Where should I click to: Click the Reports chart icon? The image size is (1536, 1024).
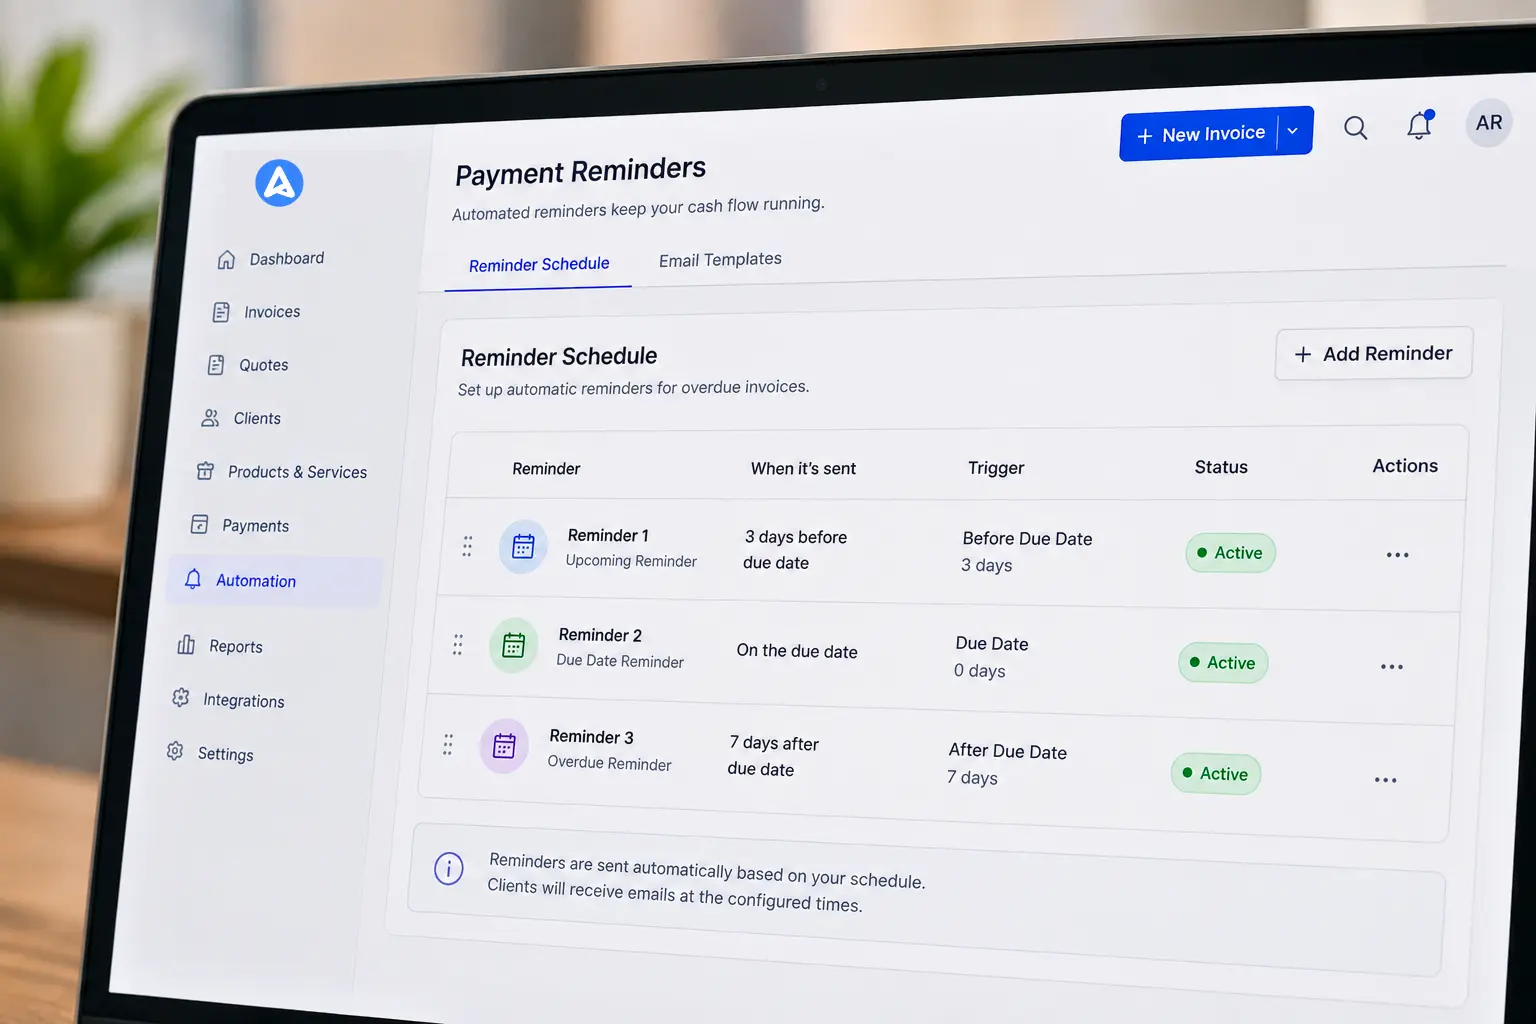point(186,645)
